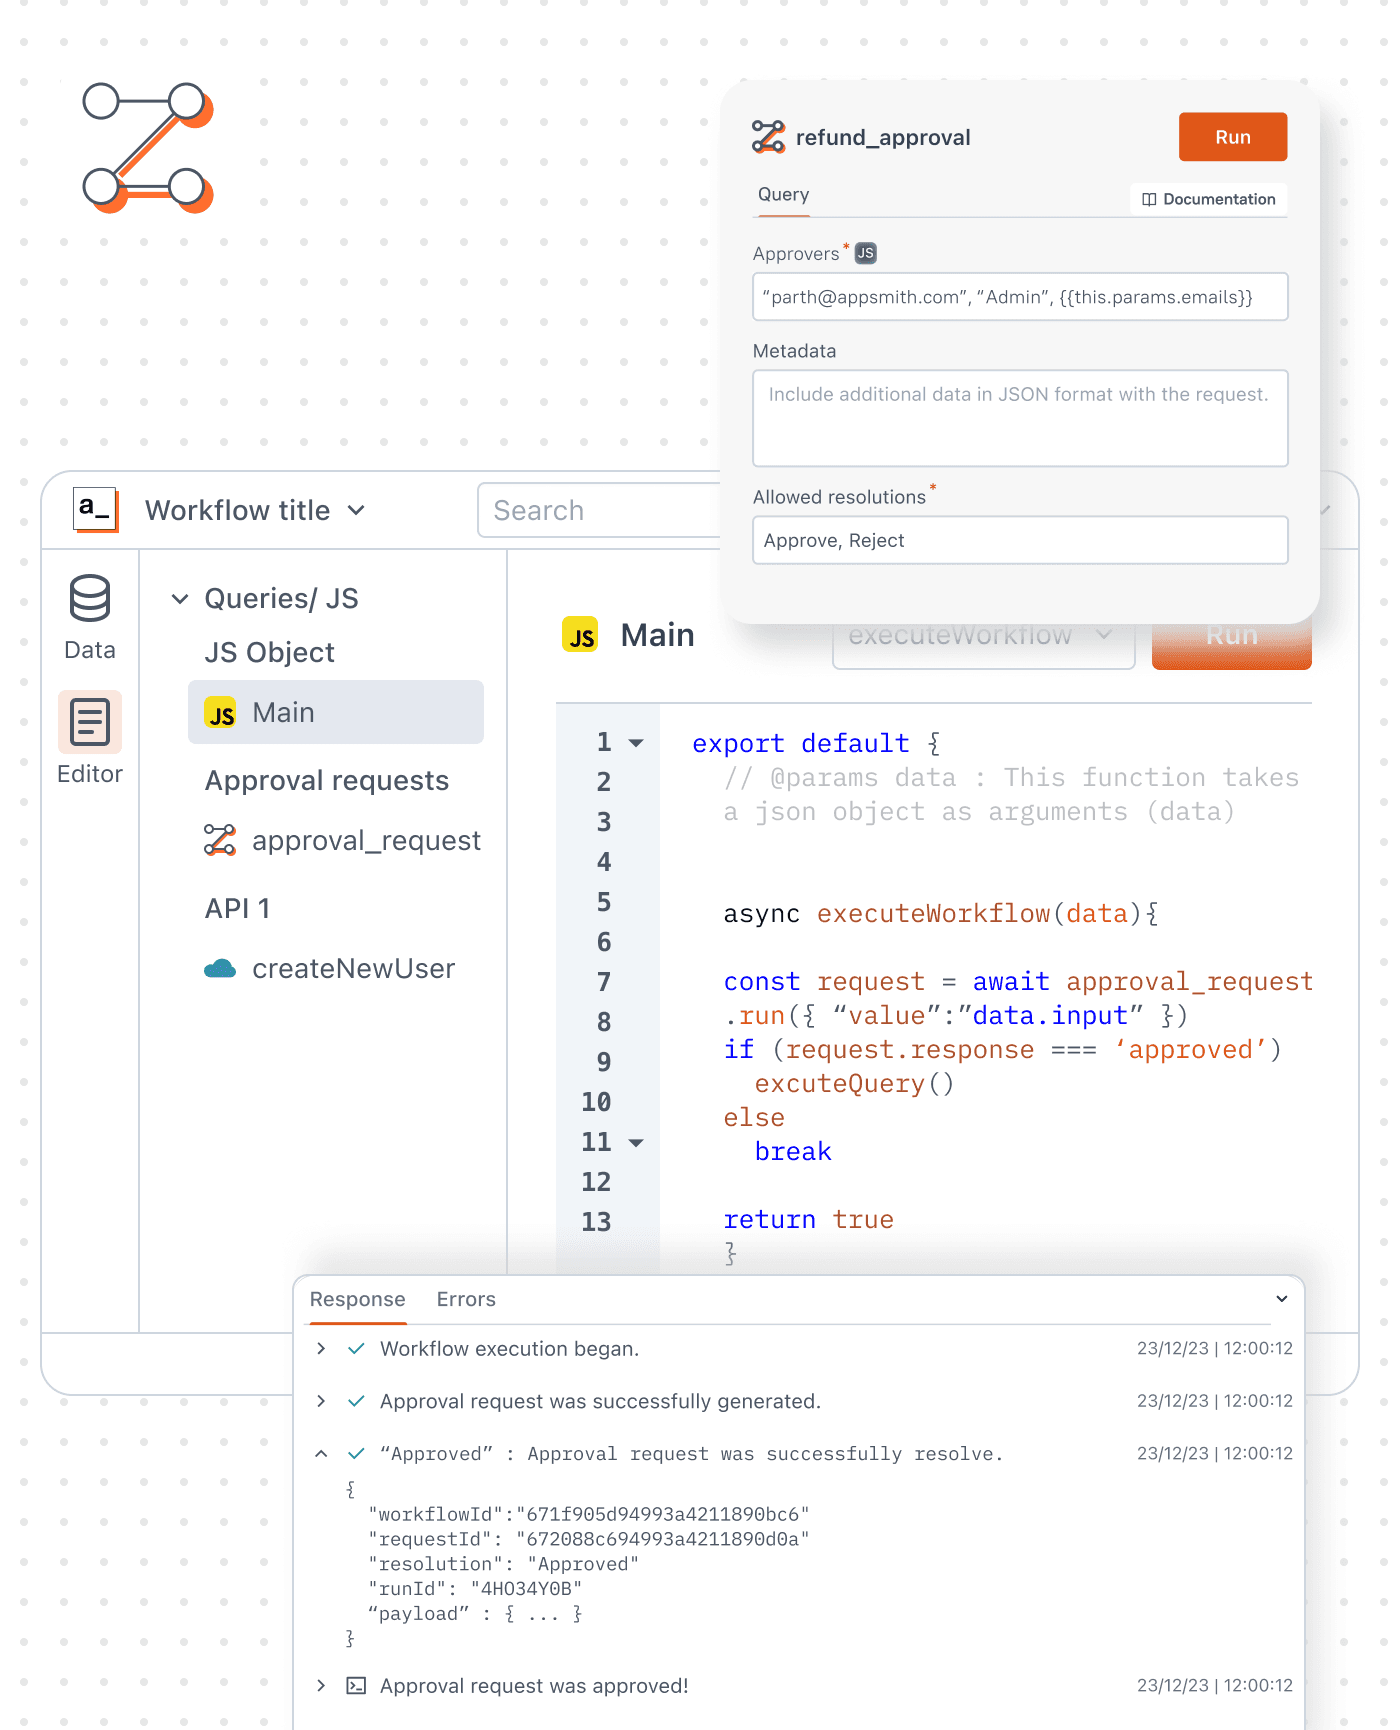Switch to the Response tab
This screenshot has width=1400, height=1730.
[357, 1299]
